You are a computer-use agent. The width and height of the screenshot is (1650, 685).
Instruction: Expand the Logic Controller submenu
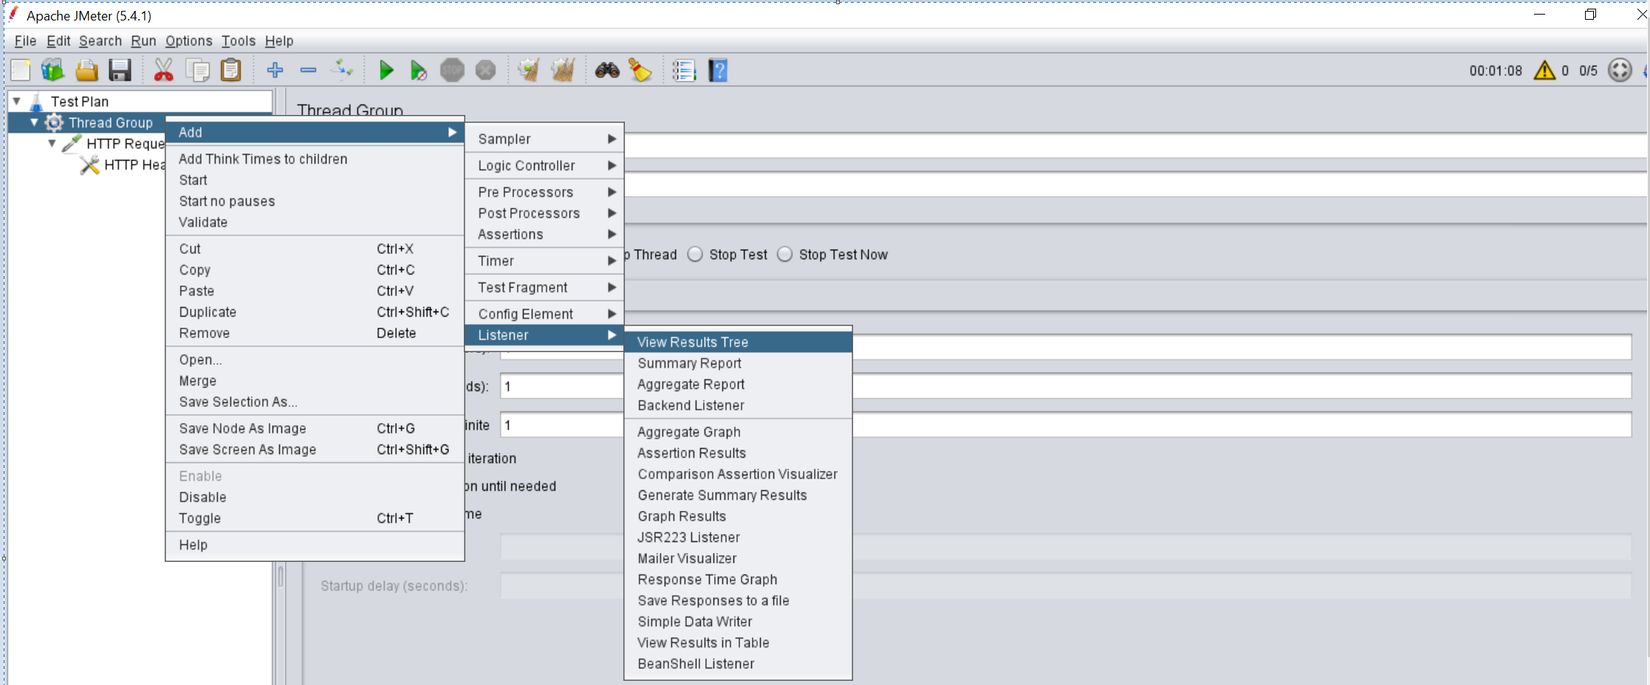coord(544,166)
